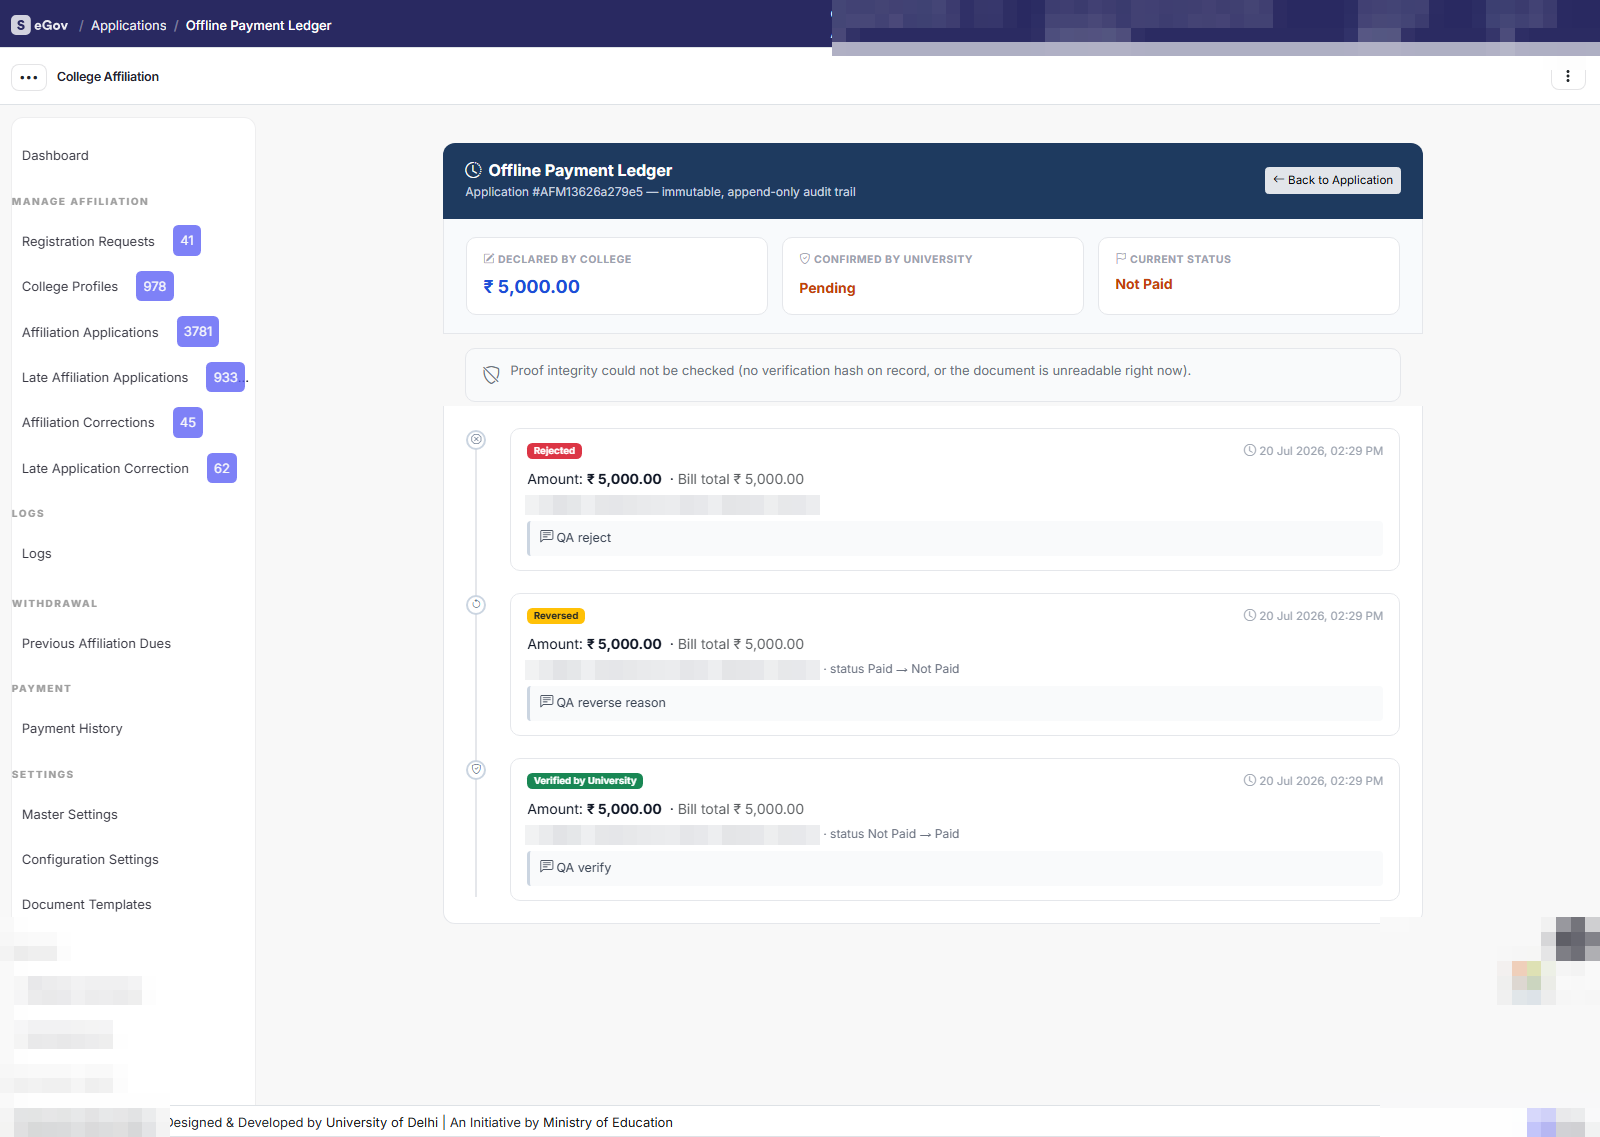Click the Reversed entry timeline marker
The height and width of the screenshot is (1137, 1600).
[477, 605]
